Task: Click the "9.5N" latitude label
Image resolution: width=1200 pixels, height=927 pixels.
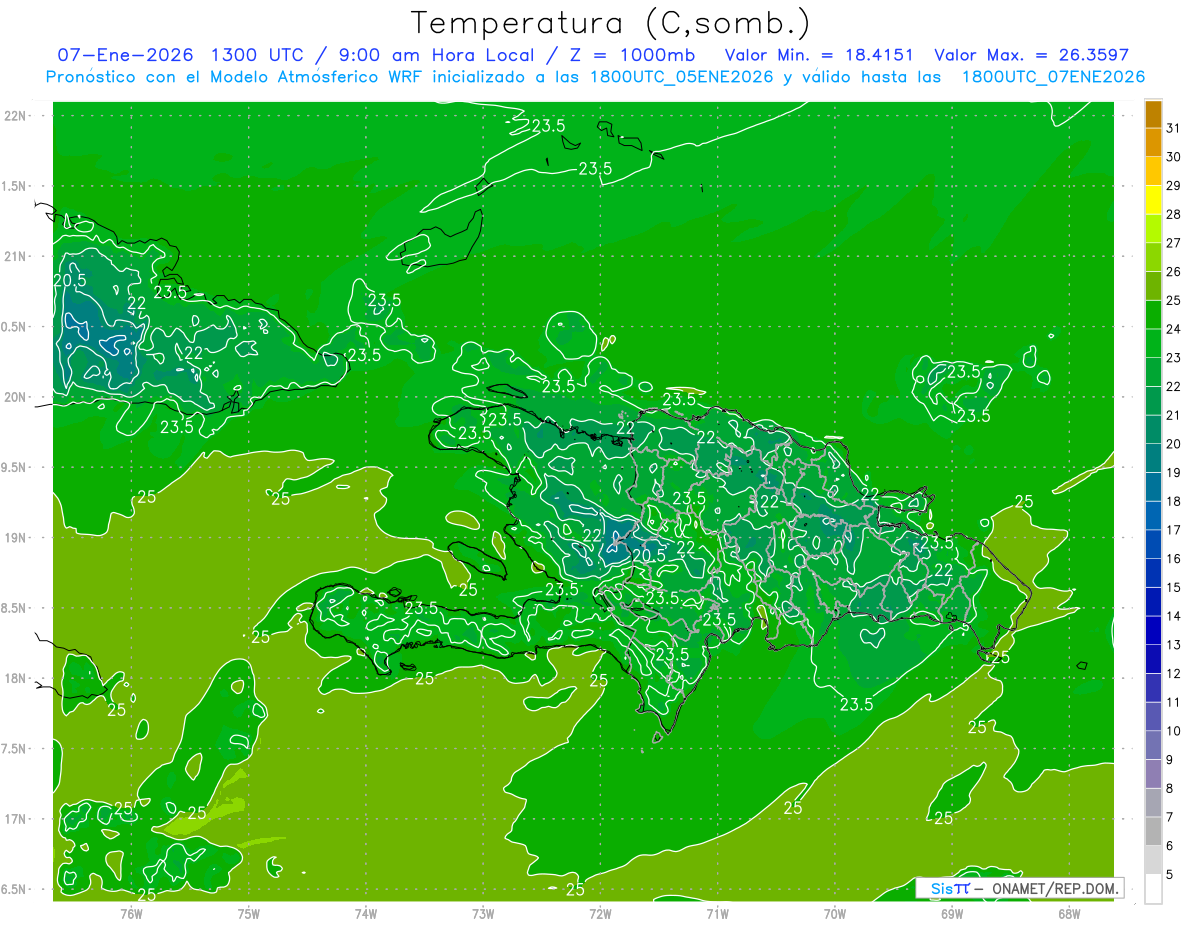Action: point(15,467)
